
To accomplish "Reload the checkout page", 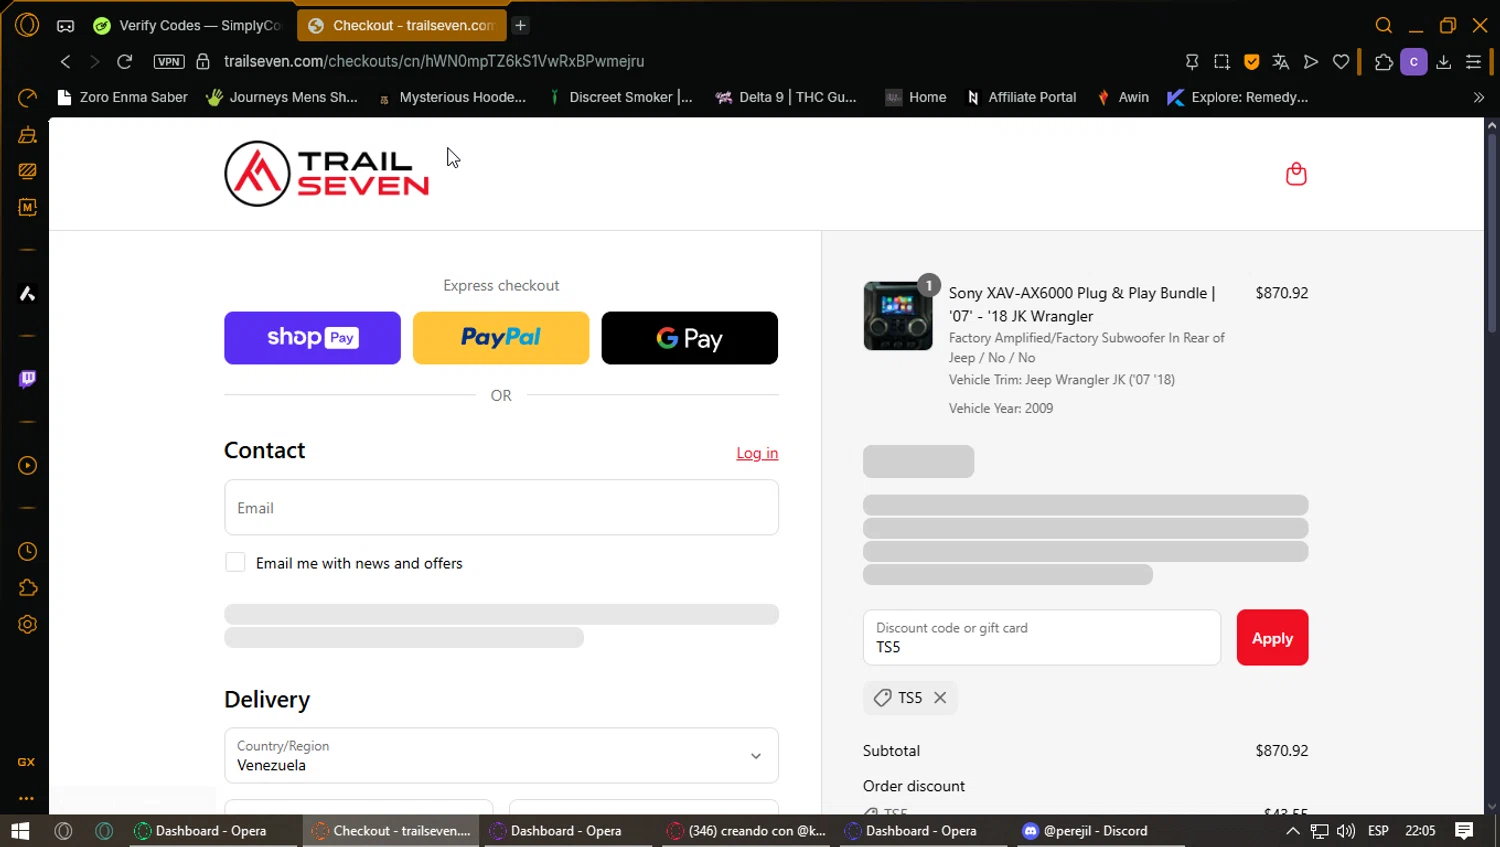I will [125, 61].
